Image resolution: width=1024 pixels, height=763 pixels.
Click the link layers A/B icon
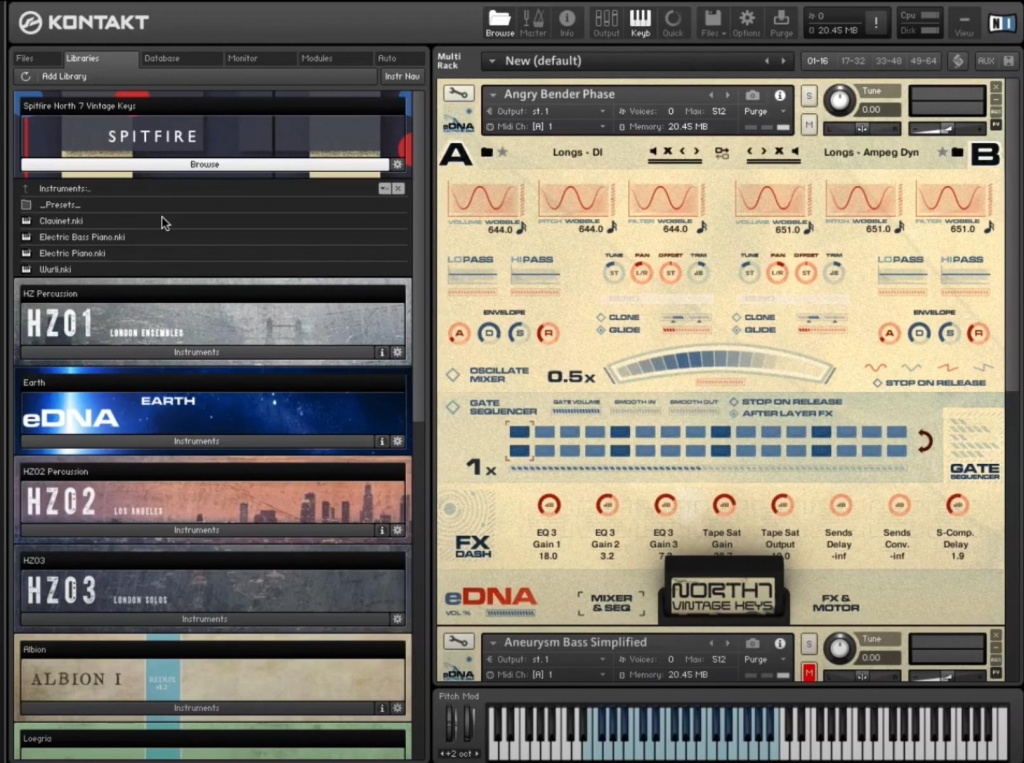(x=722, y=153)
